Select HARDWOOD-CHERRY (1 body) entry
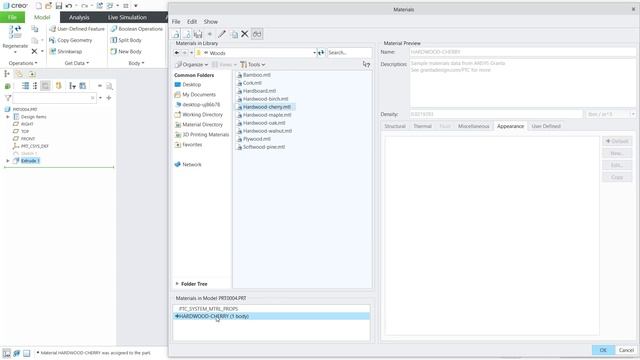This screenshot has width=640, height=360. [271, 316]
